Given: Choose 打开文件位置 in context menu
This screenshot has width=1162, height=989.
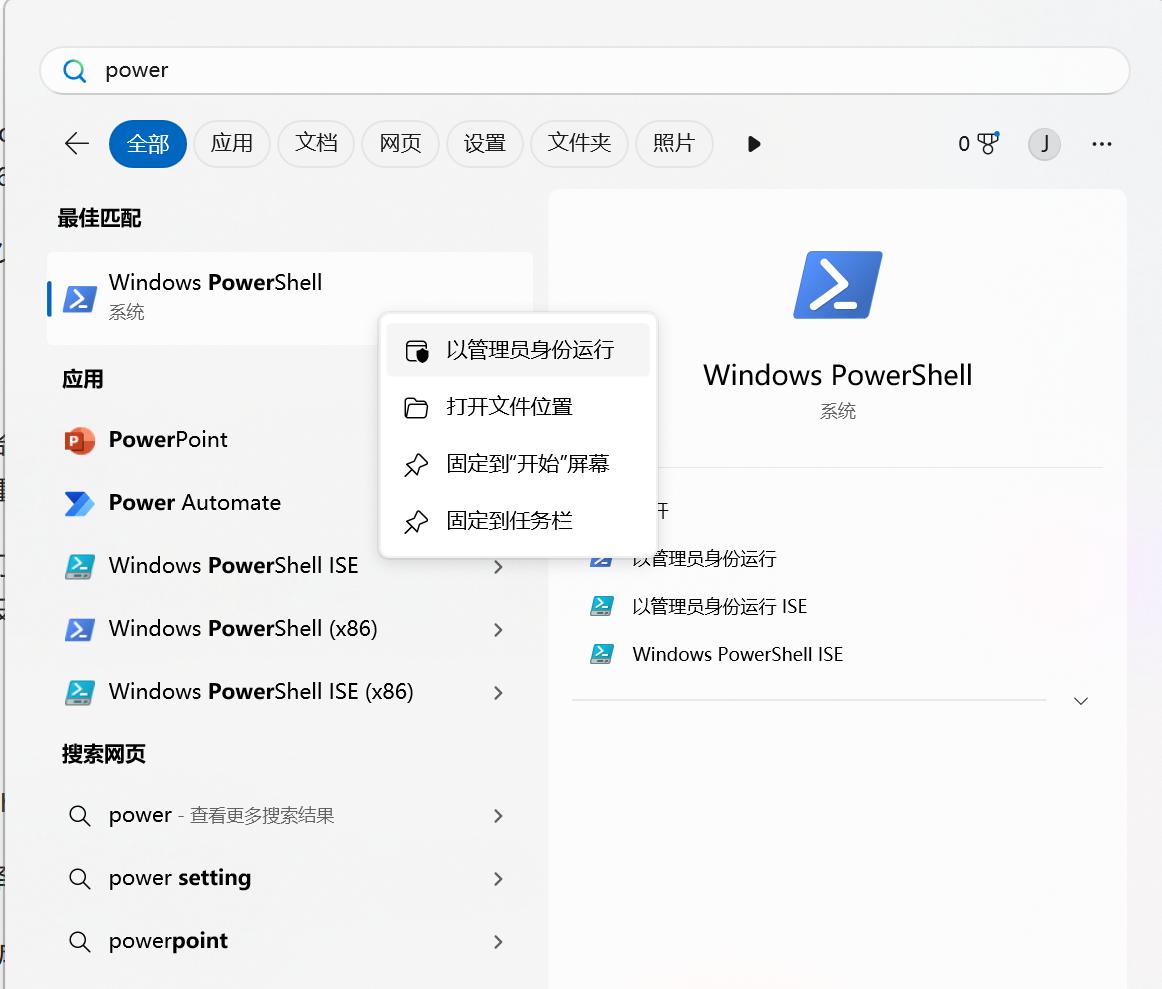Looking at the screenshot, I should coord(518,407).
